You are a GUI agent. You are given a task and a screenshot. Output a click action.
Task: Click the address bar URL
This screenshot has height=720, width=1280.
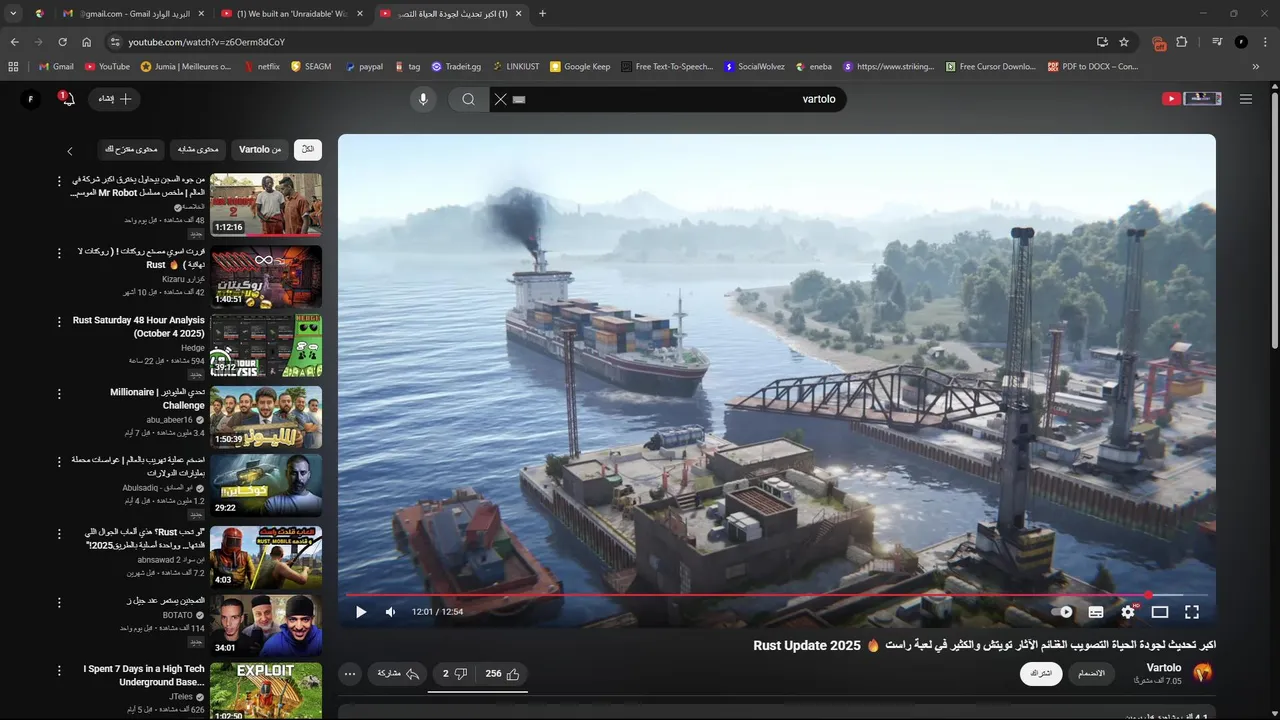click(206, 42)
